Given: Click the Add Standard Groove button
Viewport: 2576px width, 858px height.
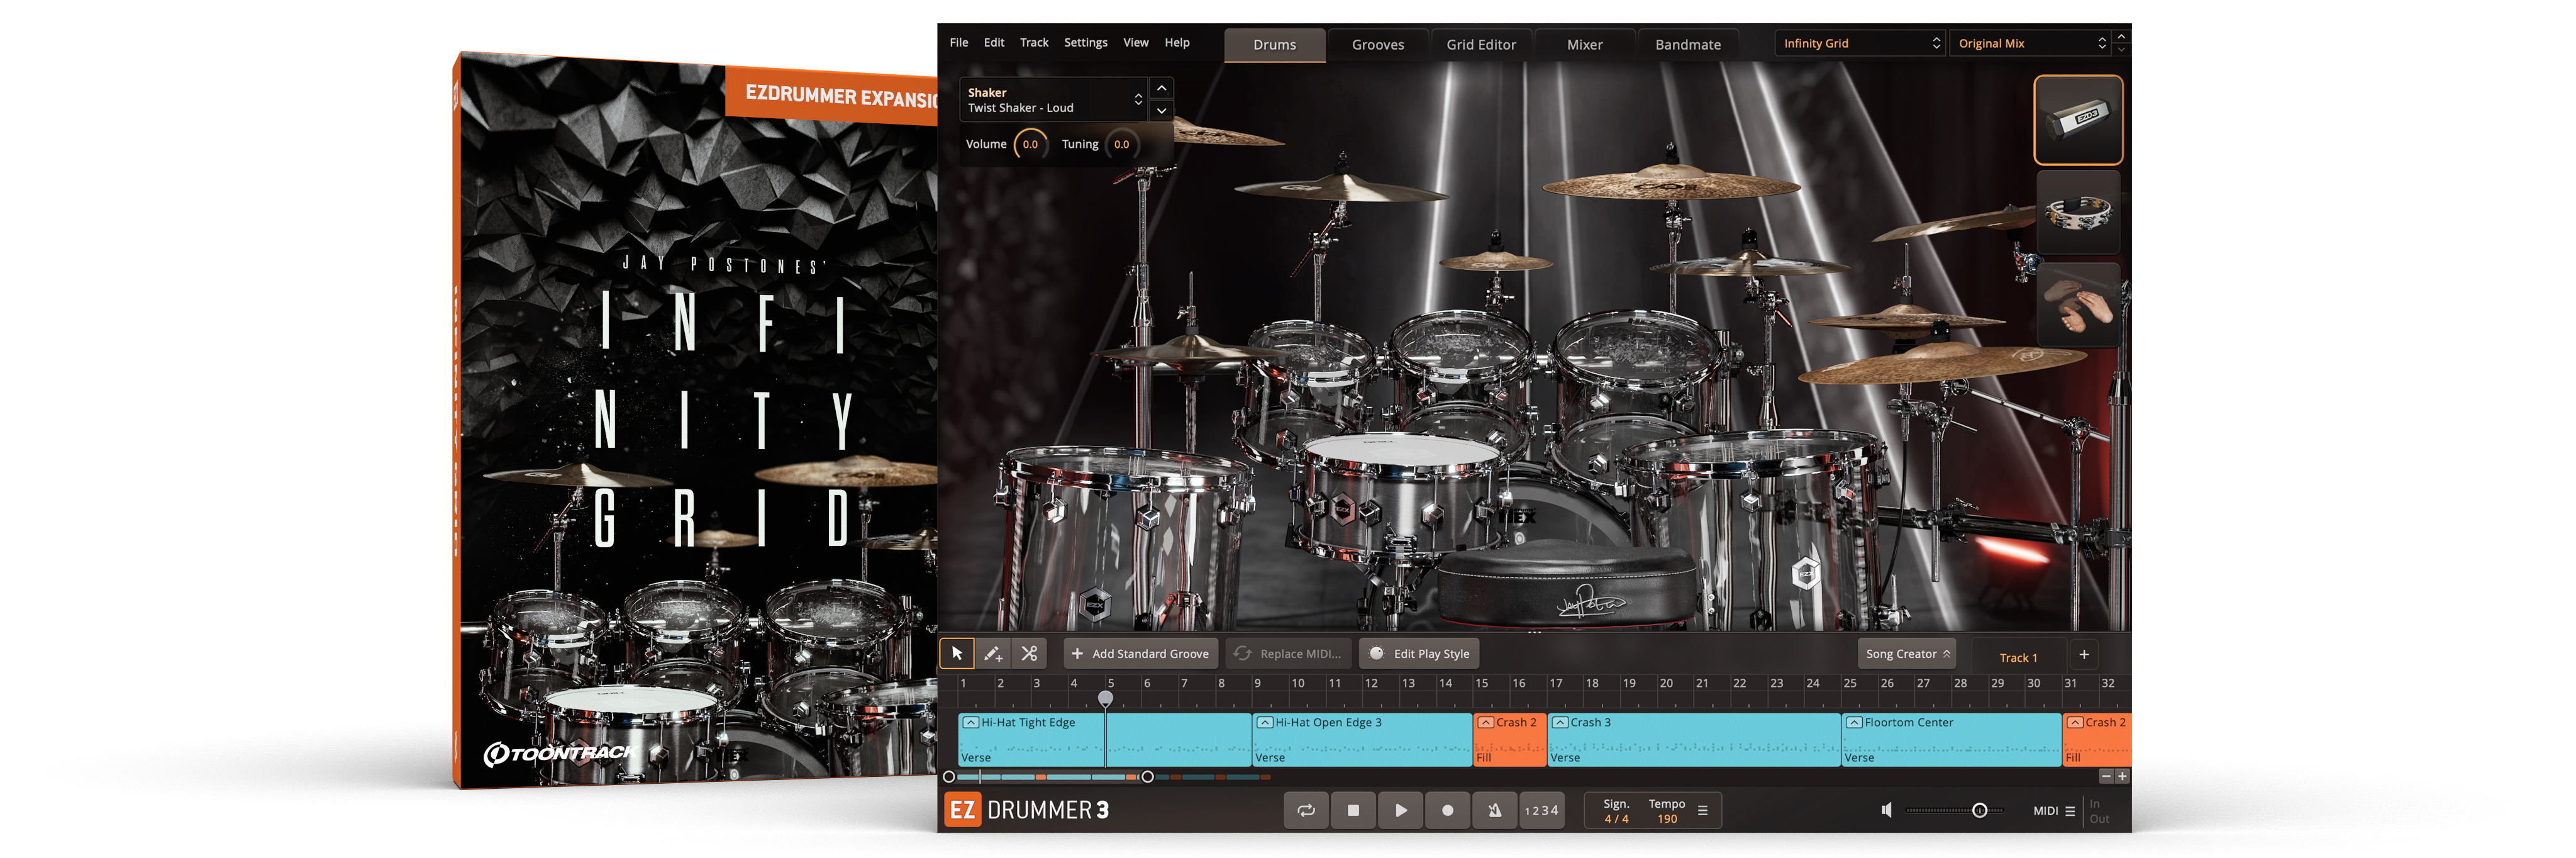Looking at the screenshot, I should click(1140, 654).
